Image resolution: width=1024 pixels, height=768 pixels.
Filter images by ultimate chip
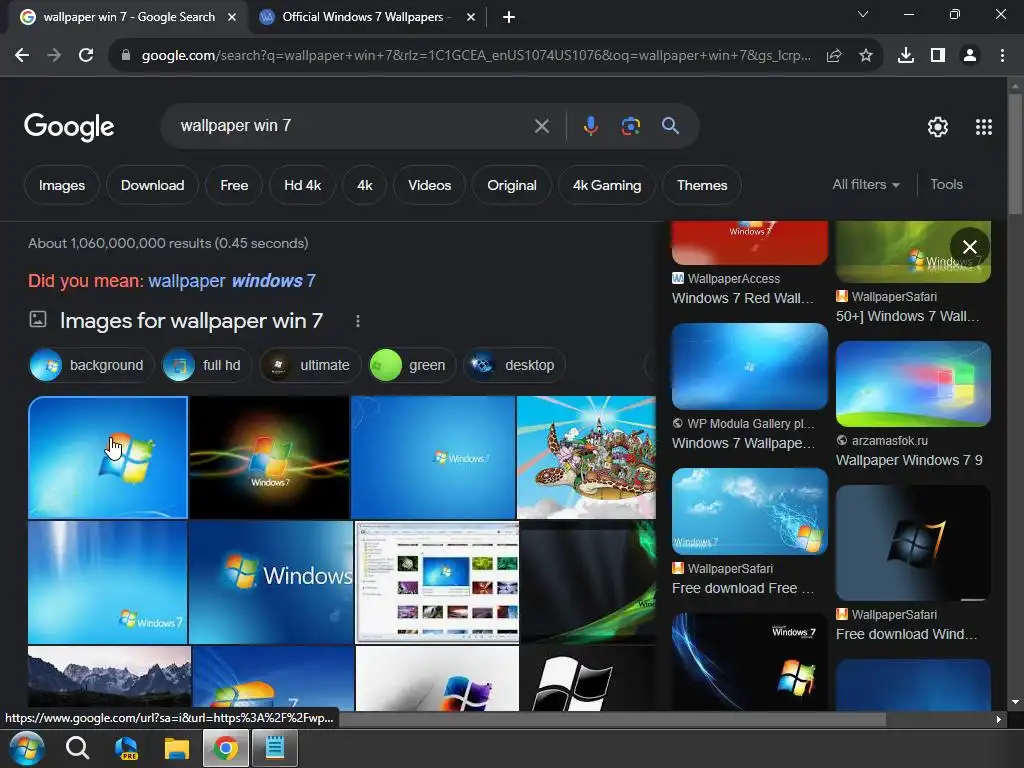click(x=311, y=365)
